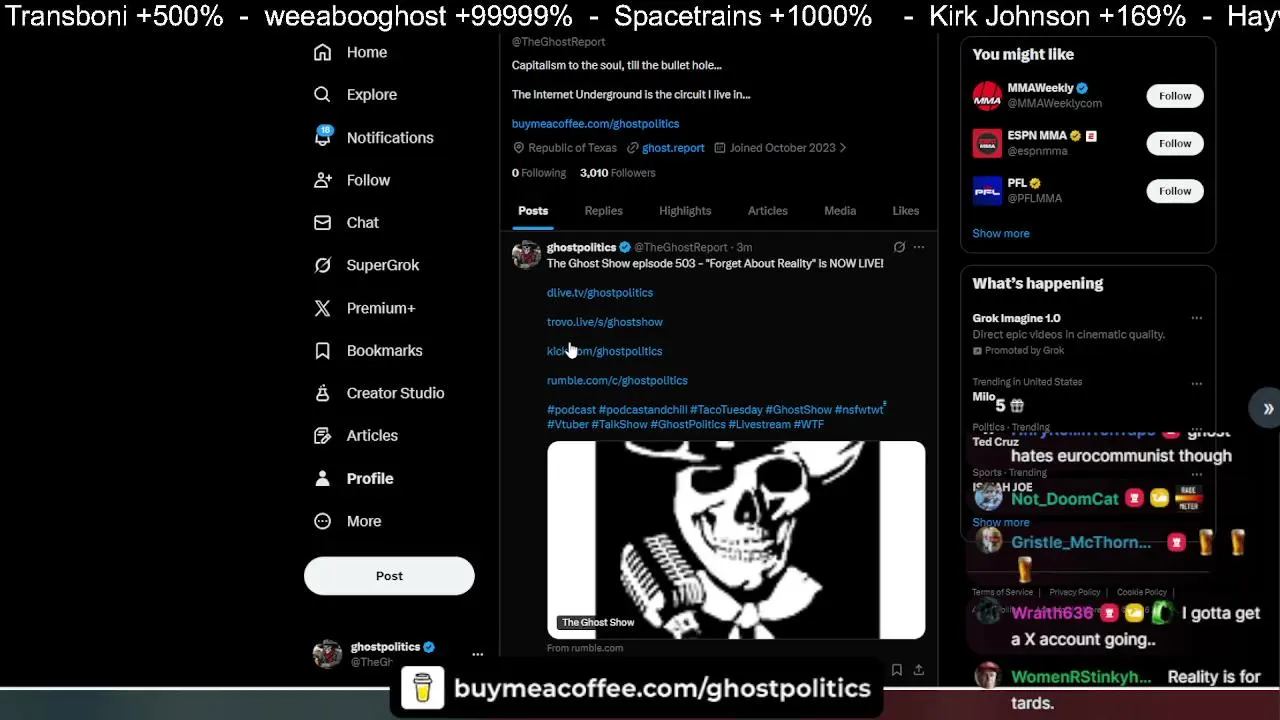Share the Ghost Show post
Viewport: 1280px width, 720px height.
[918, 670]
